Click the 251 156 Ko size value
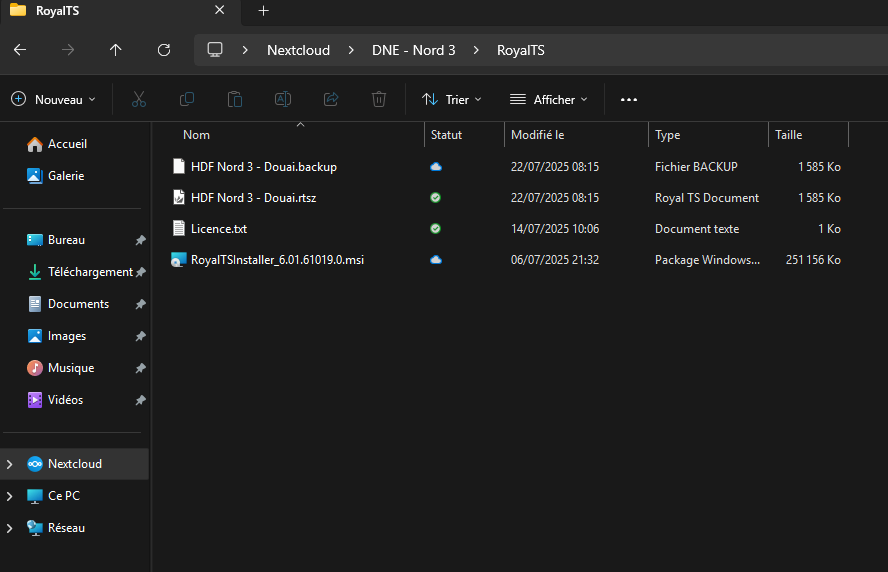888x572 pixels. pos(813,259)
